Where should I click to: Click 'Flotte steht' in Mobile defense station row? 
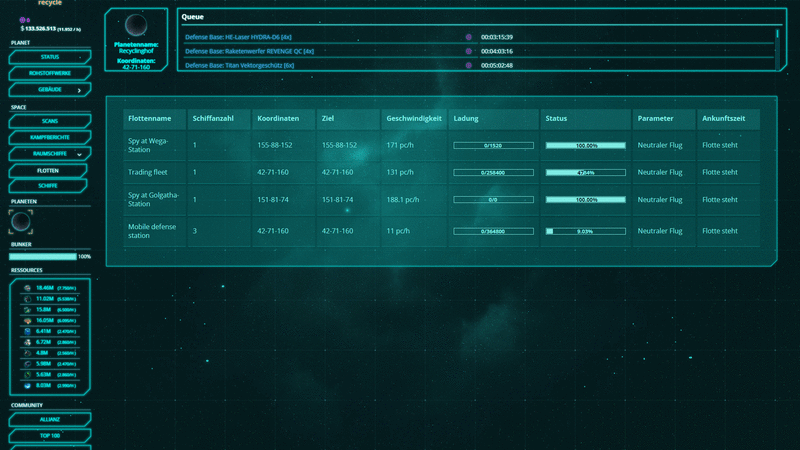click(720, 231)
